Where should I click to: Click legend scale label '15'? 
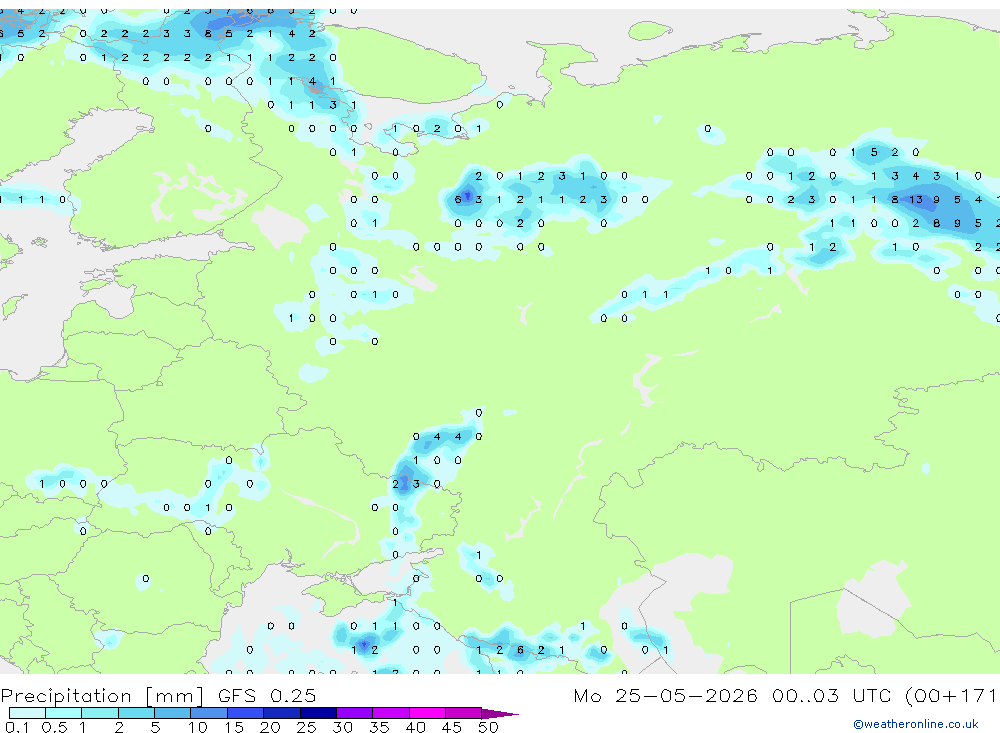coord(234,727)
